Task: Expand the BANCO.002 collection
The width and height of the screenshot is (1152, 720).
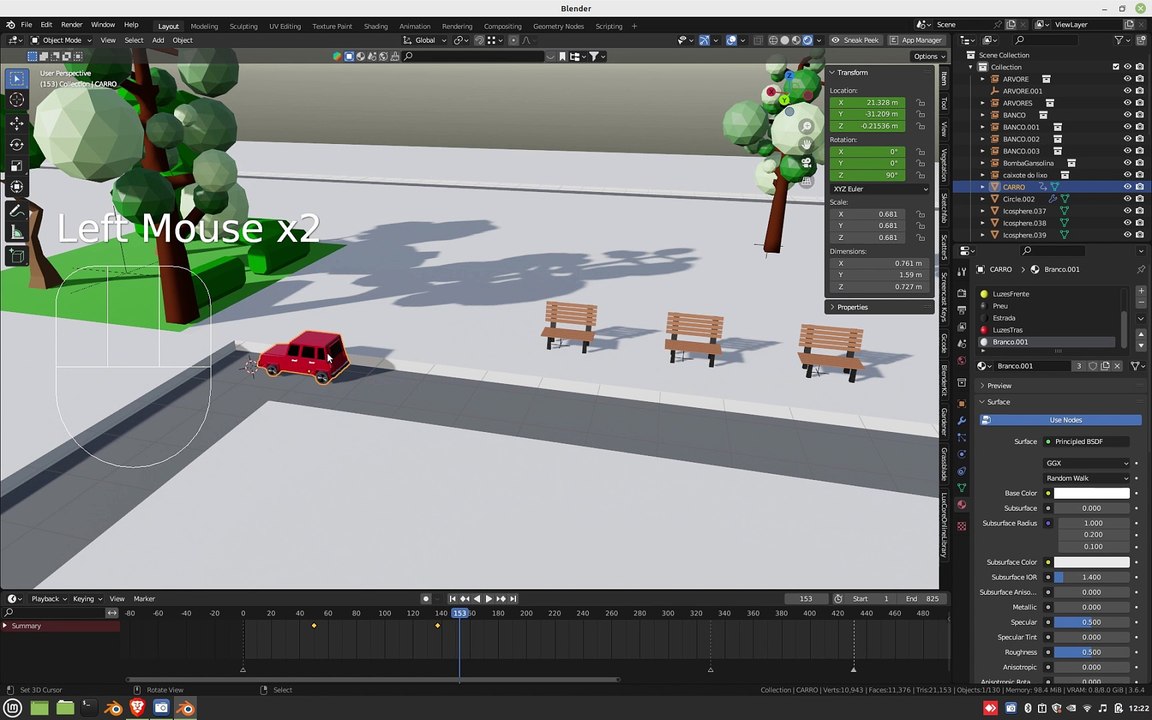Action: pyautogui.click(x=982, y=139)
